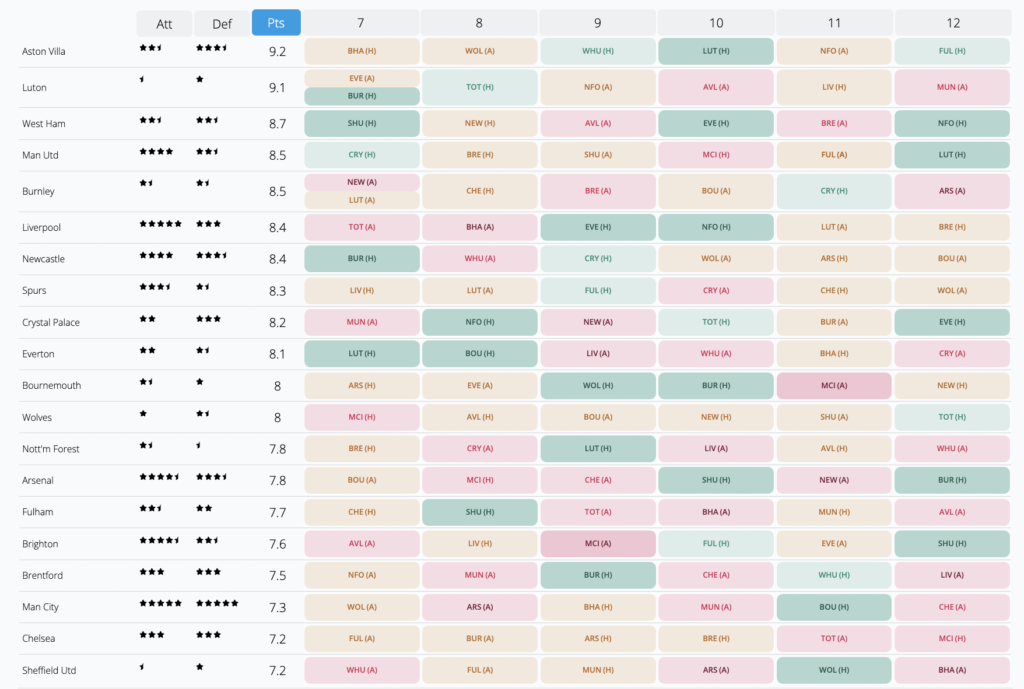Click Burnley's ARS (A) fixture cell
This screenshot has height=689, width=1024.
(x=952, y=191)
